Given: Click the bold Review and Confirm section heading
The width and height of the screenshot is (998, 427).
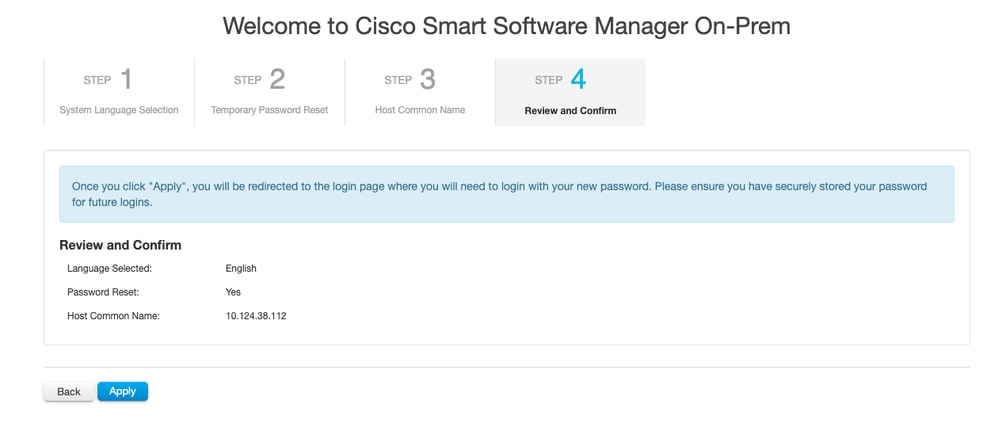Looking at the screenshot, I should coord(120,245).
